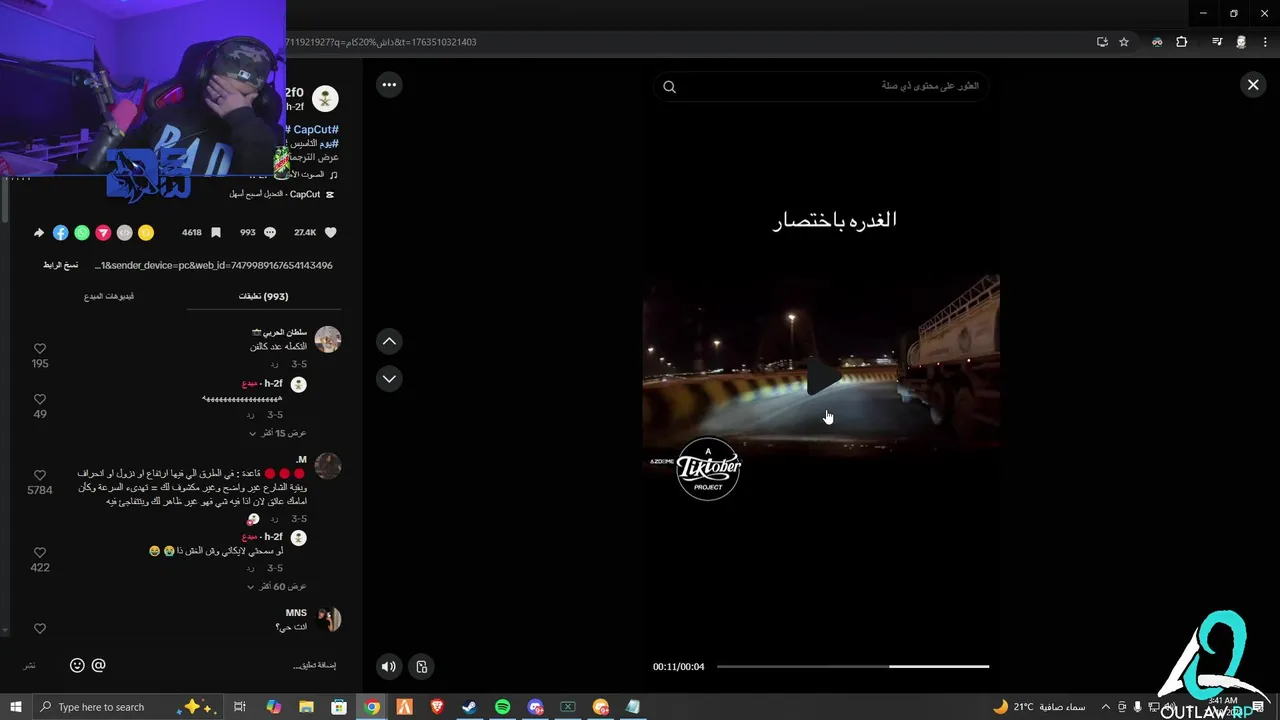Expand 15 more replies
The image size is (1280, 720).
(277, 433)
